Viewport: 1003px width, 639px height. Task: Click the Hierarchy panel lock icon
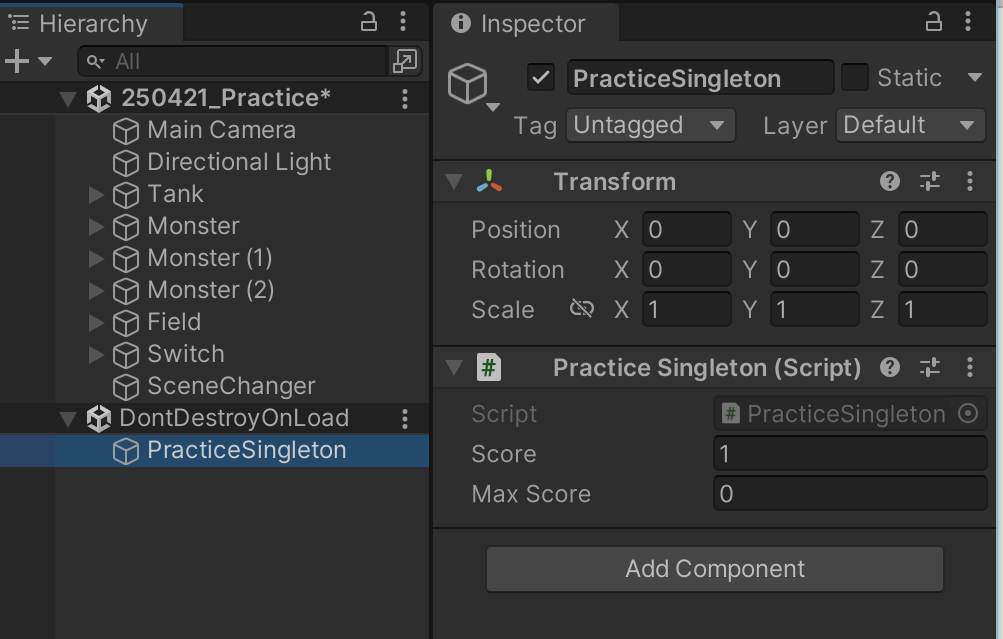pos(369,21)
